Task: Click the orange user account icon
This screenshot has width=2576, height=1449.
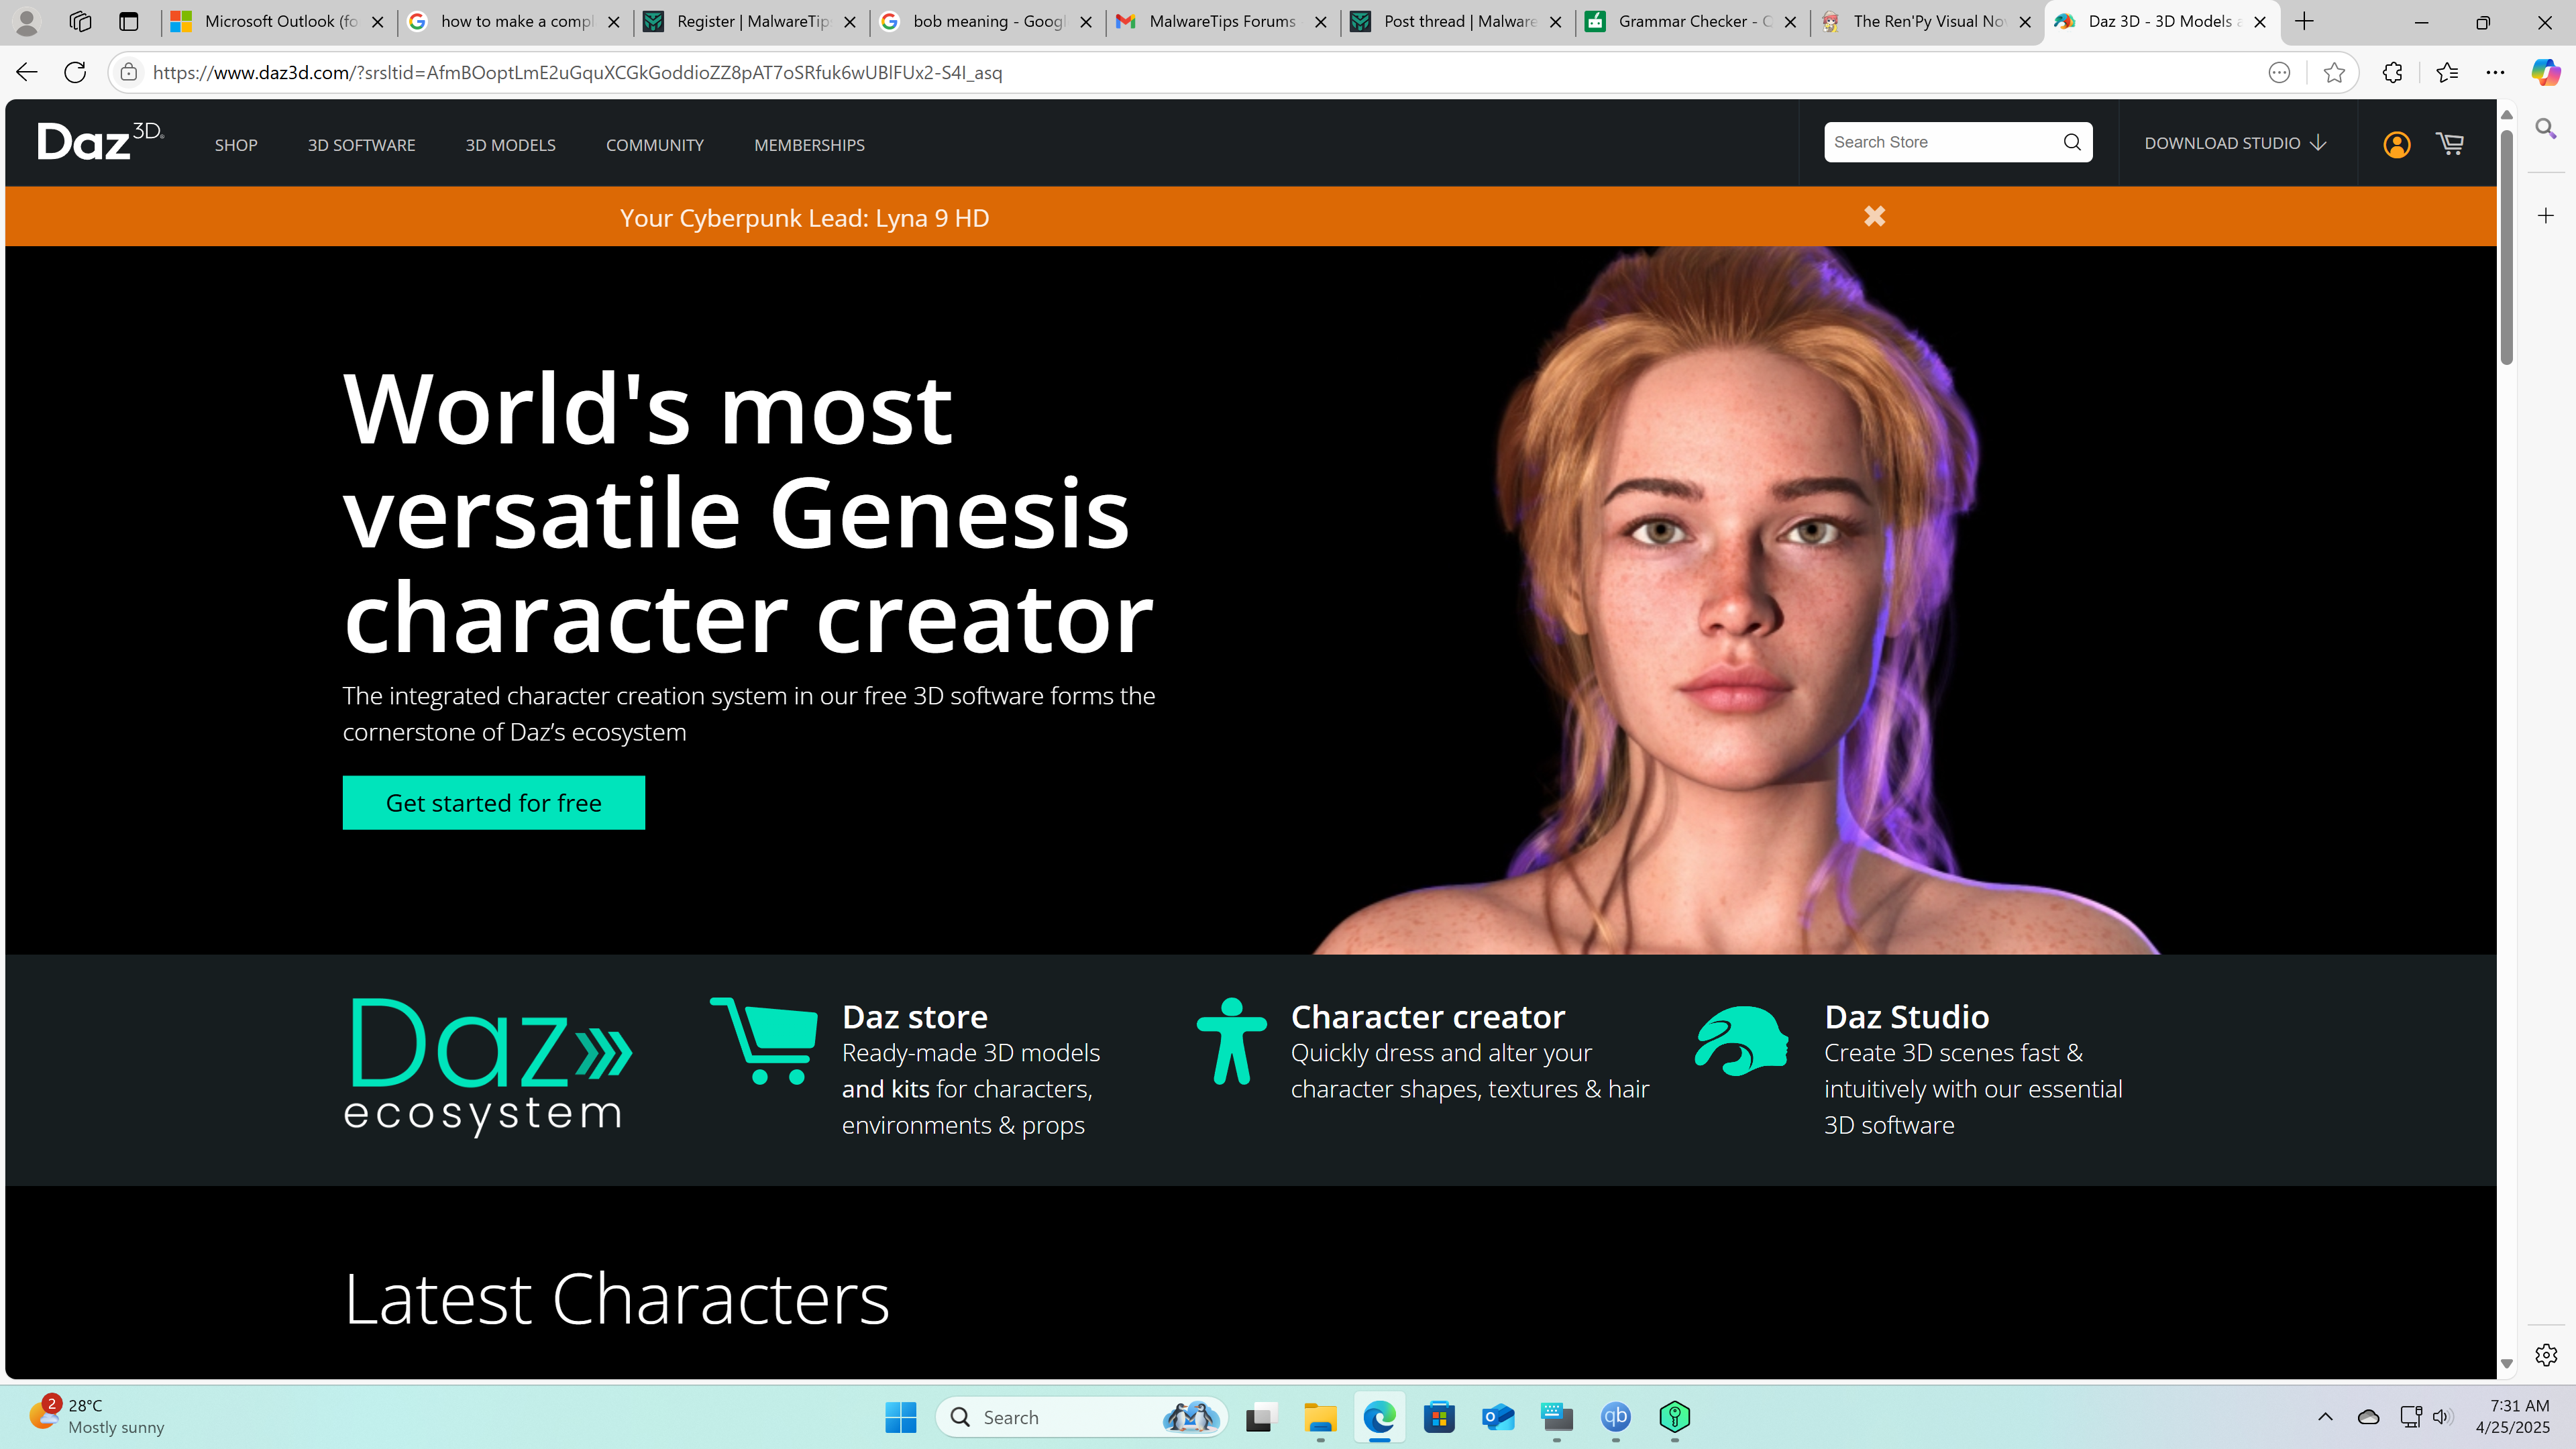Action: click(x=2396, y=144)
